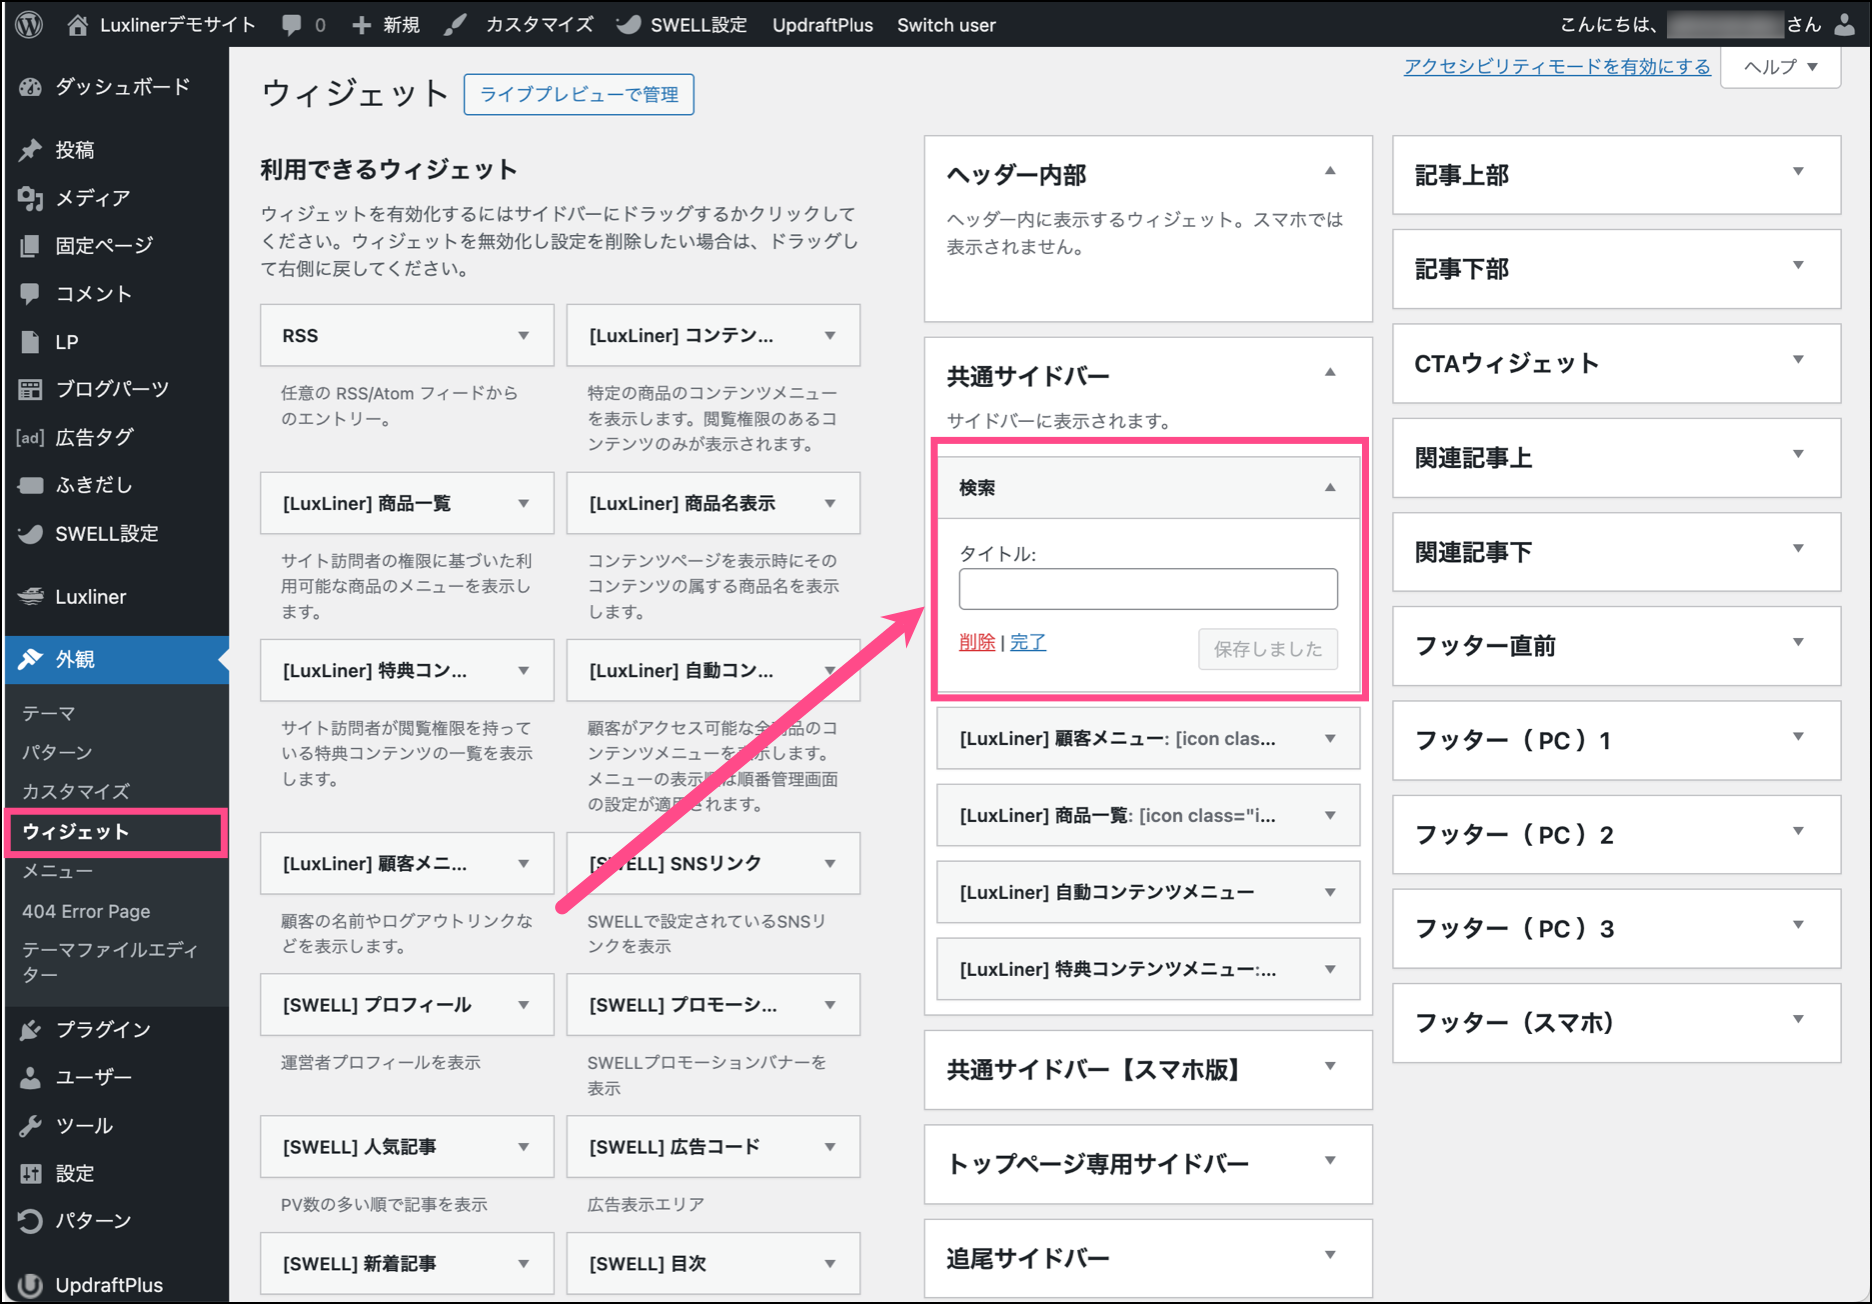Click the user icon beside ユーザー
This screenshot has width=1872, height=1304.
point(30,1077)
